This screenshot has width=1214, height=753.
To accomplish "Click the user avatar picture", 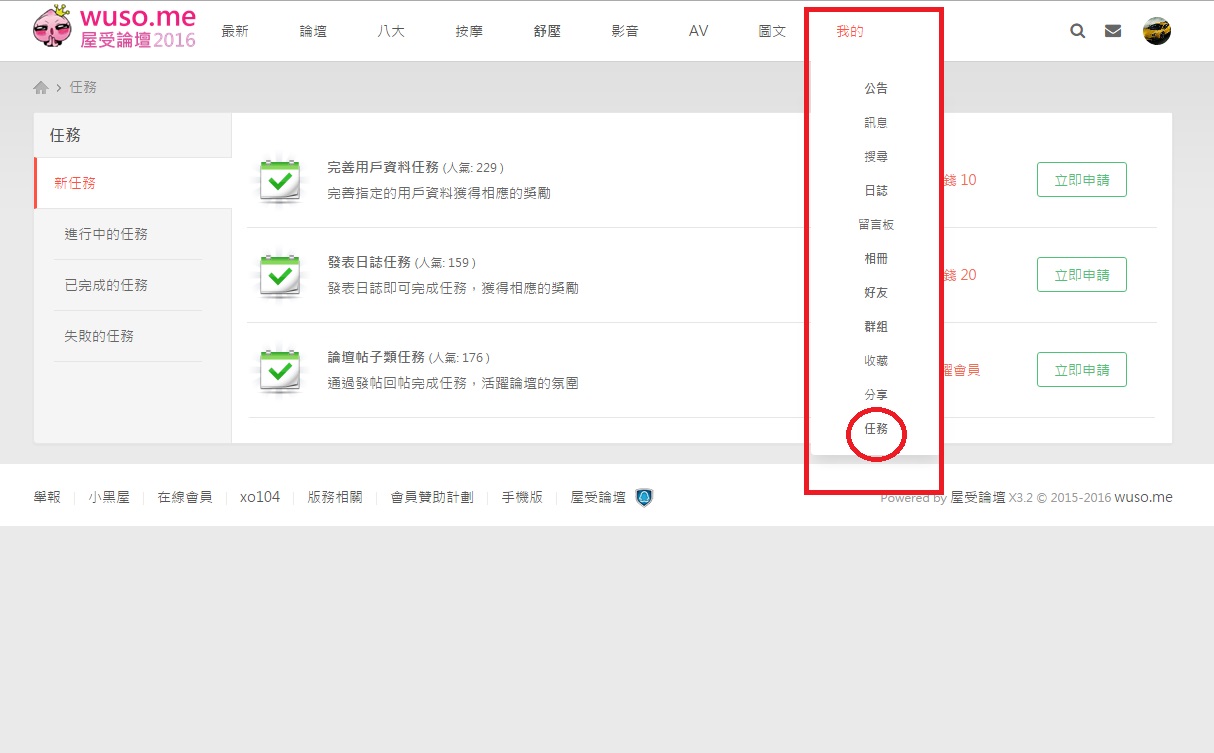I will 1157,31.
